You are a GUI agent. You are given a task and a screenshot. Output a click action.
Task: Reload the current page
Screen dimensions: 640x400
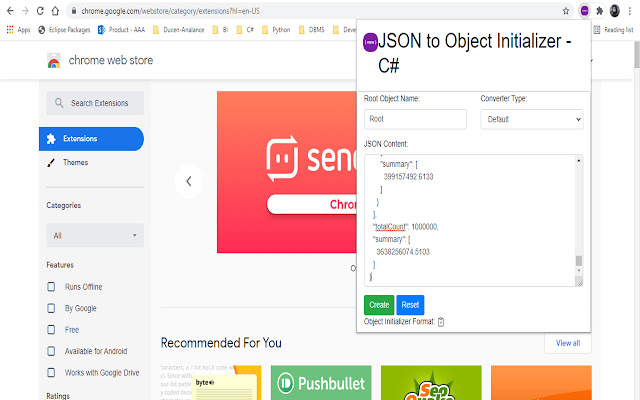point(40,11)
